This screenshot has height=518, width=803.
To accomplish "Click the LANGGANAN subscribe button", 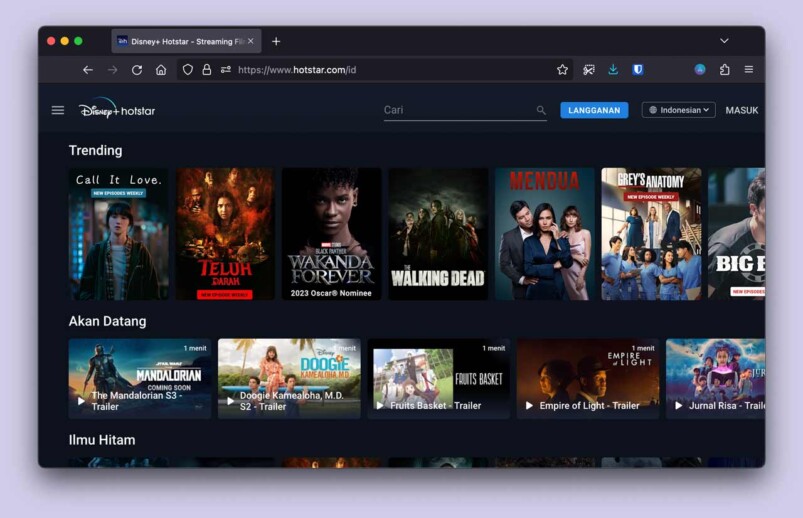I will coord(594,110).
